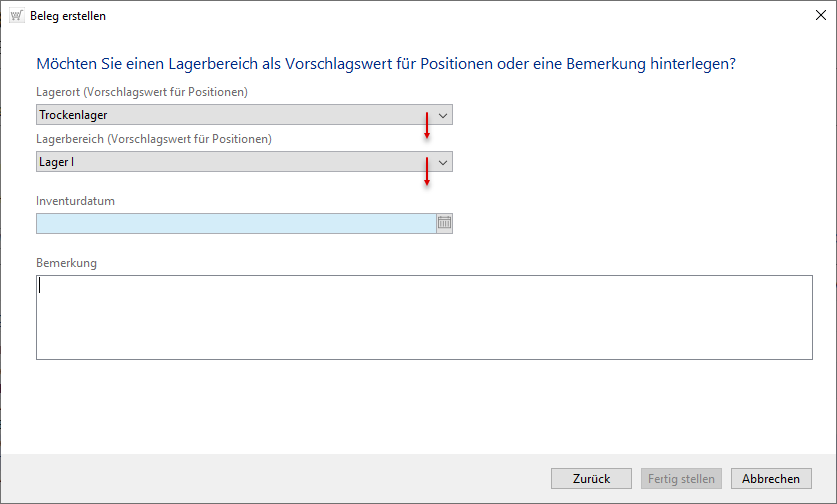Click the Lagerbereich (Vorschlagswert für Positionen) label
The width and height of the screenshot is (837, 504).
pos(154,139)
